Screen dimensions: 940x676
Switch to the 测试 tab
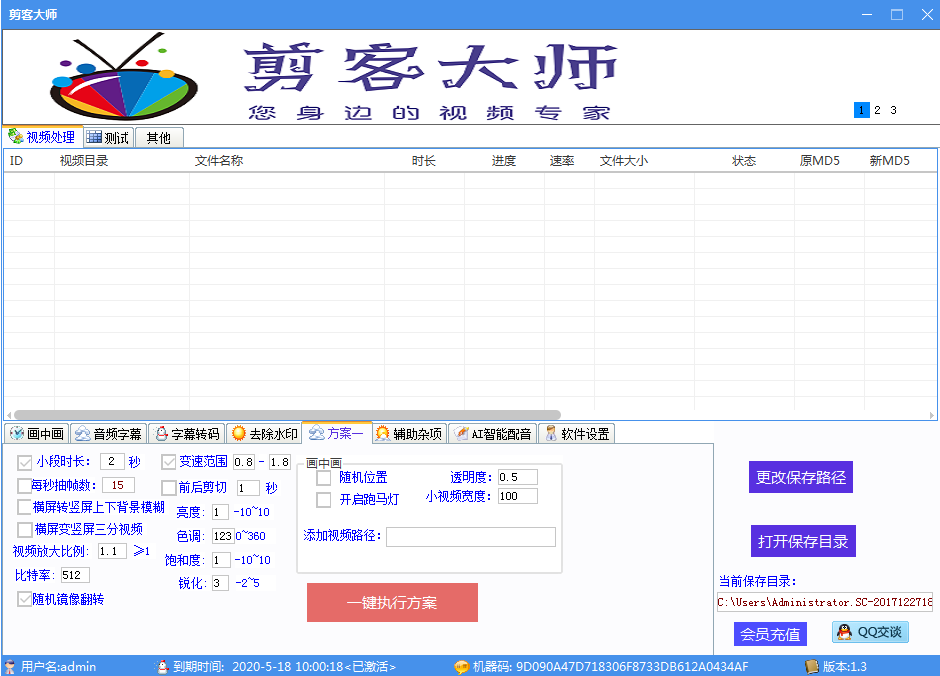tap(107, 138)
